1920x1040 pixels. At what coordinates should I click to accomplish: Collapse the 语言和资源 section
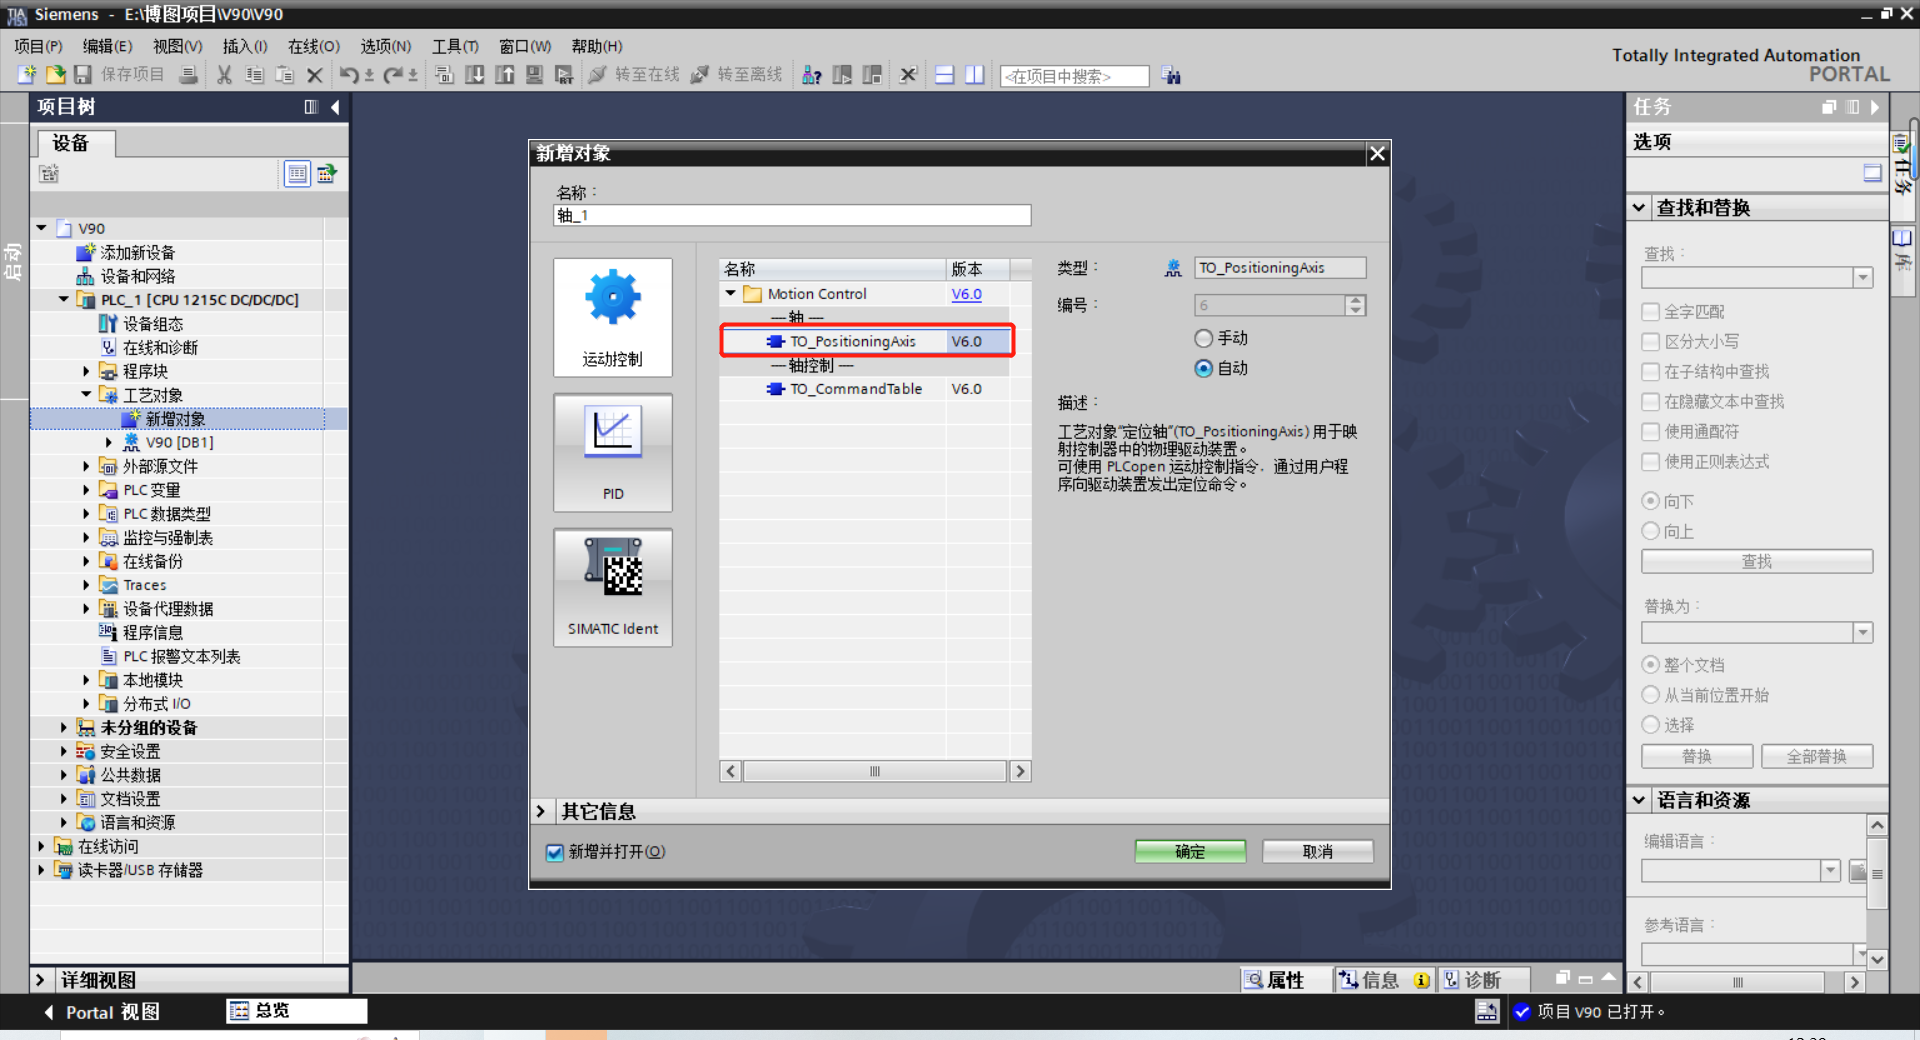[1639, 800]
